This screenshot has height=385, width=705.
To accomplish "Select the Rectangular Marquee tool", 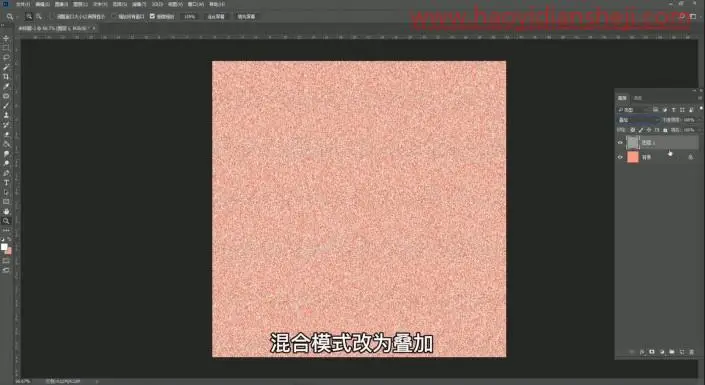I will [x=6, y=48].
